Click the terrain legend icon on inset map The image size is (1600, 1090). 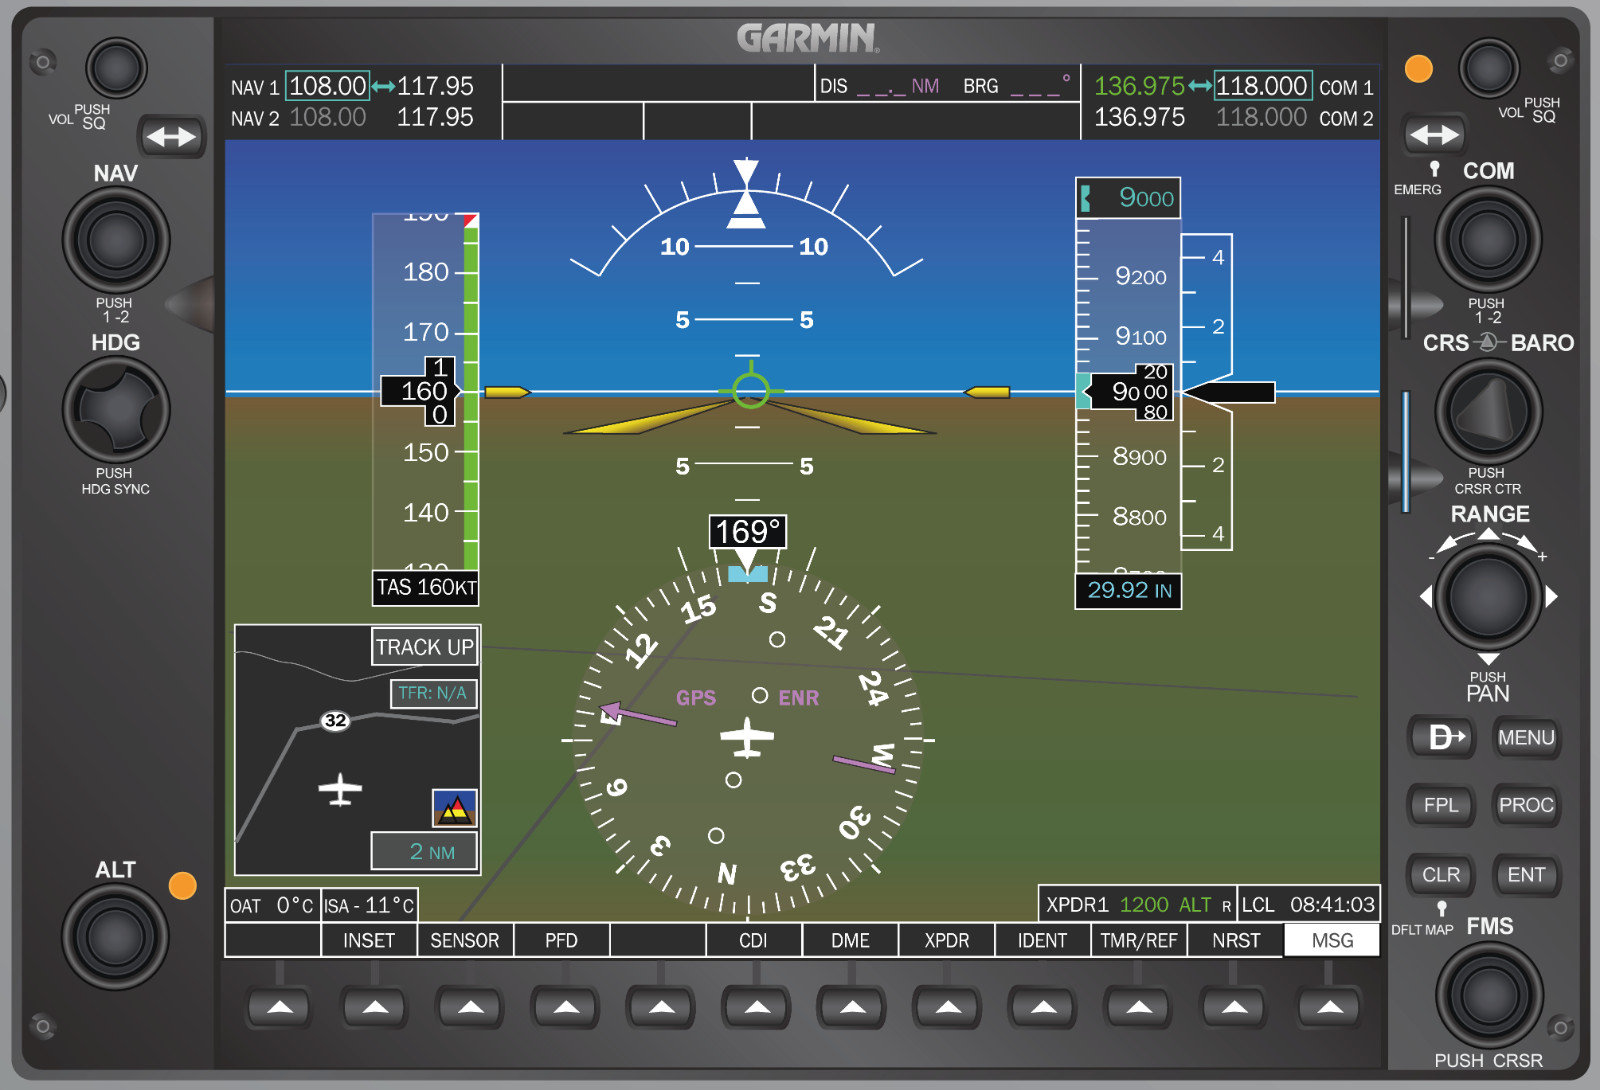coord(455,808)
